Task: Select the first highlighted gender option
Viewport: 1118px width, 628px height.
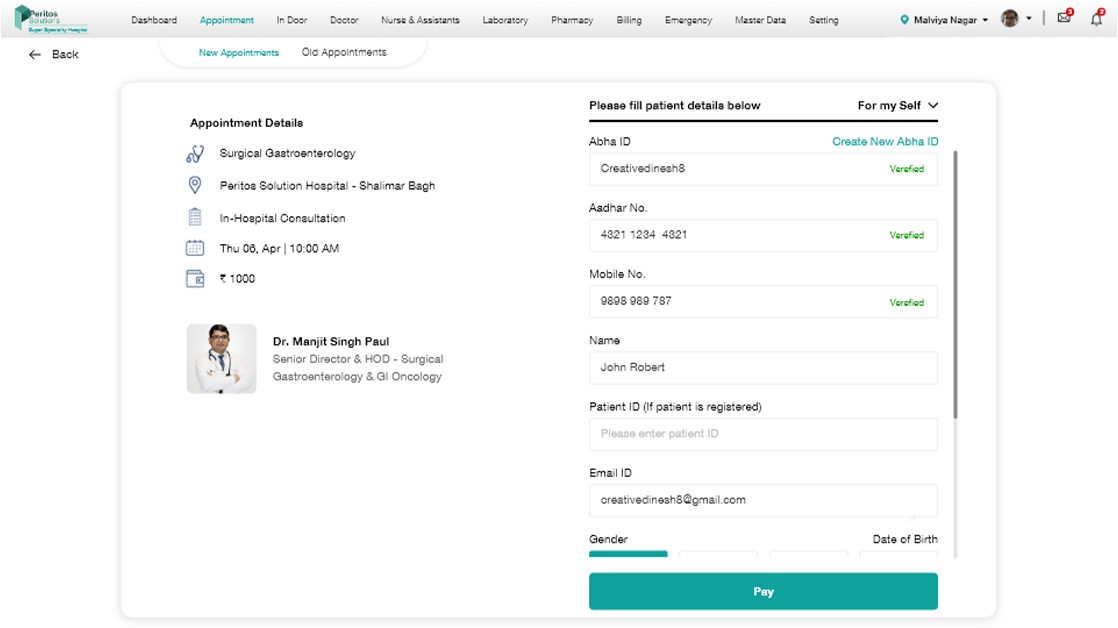Action: point(627,555)
